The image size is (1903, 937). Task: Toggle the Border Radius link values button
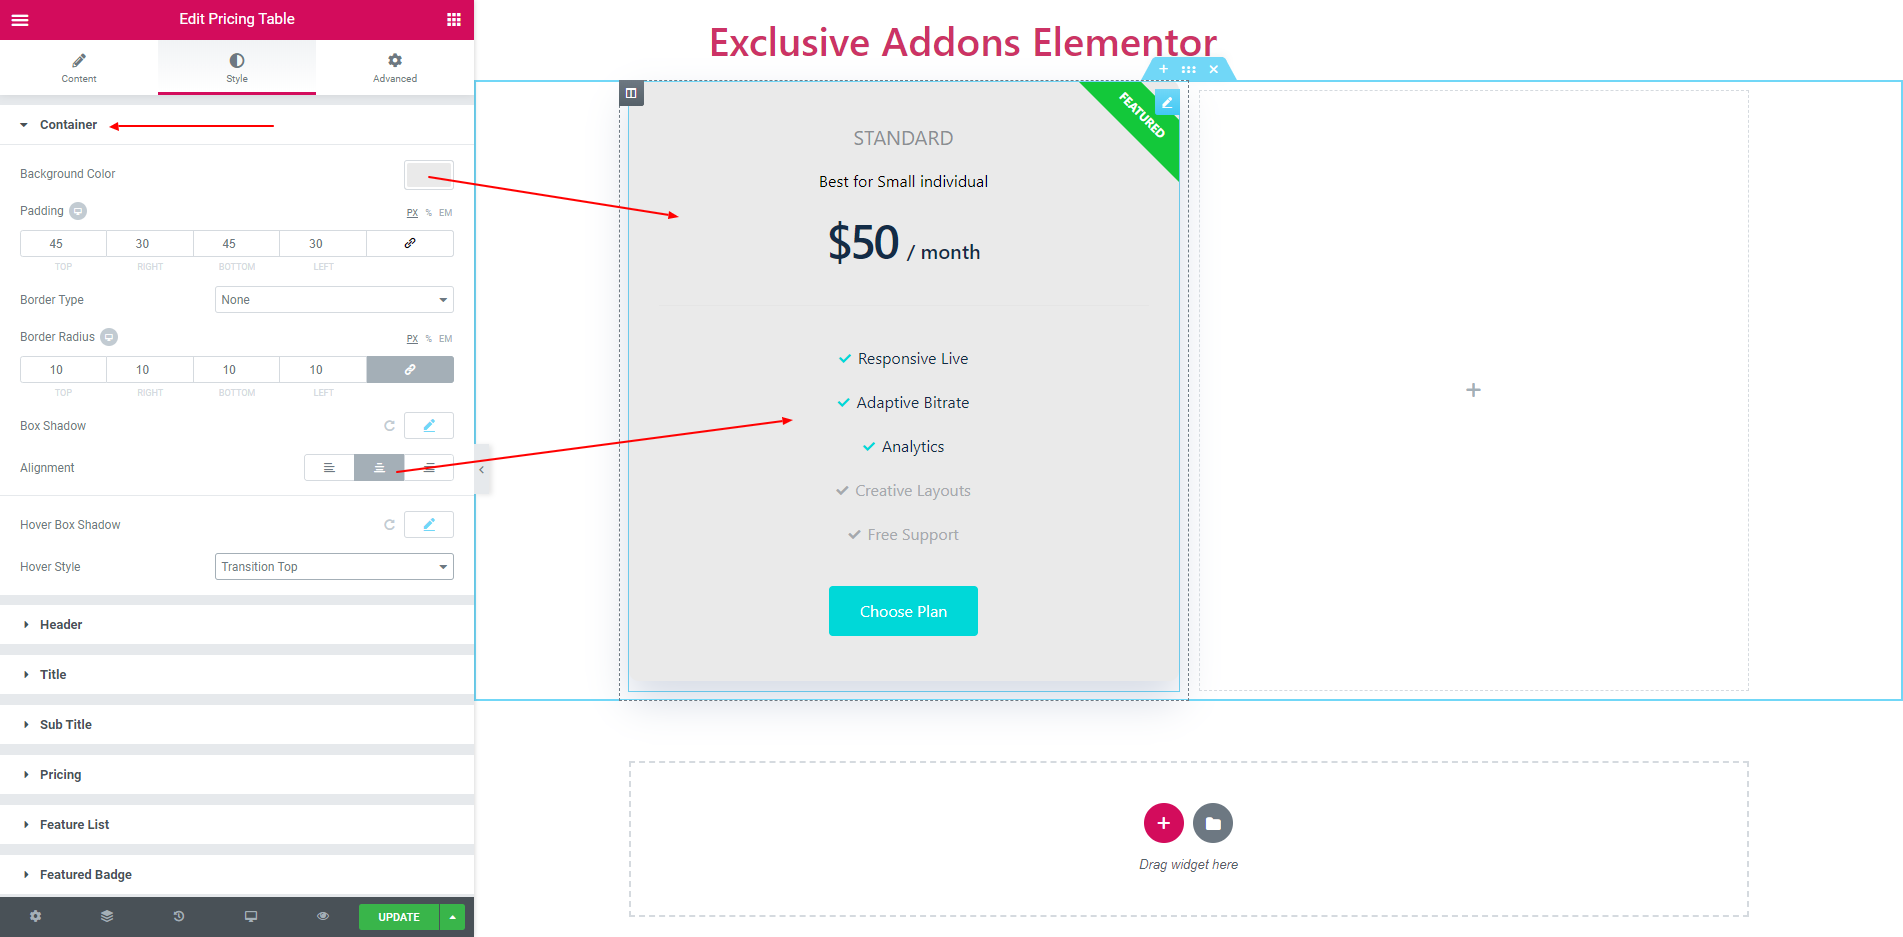(x=410, y=370)
